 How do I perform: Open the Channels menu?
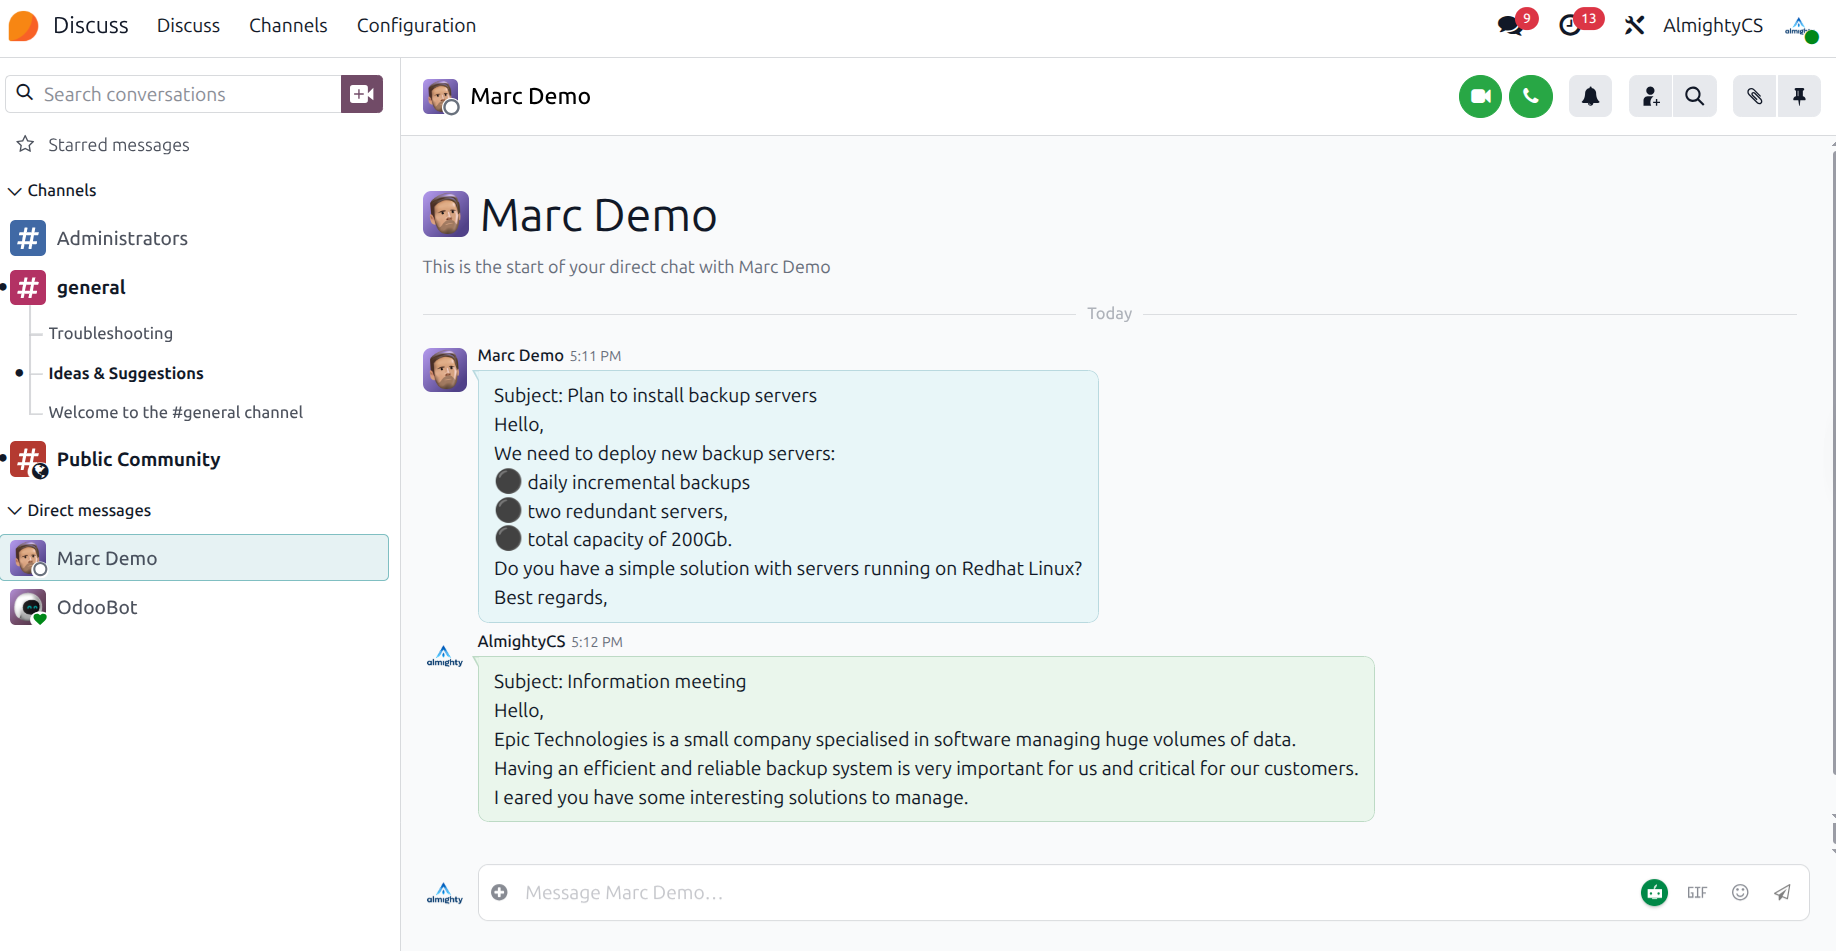(x=288, y=26)
